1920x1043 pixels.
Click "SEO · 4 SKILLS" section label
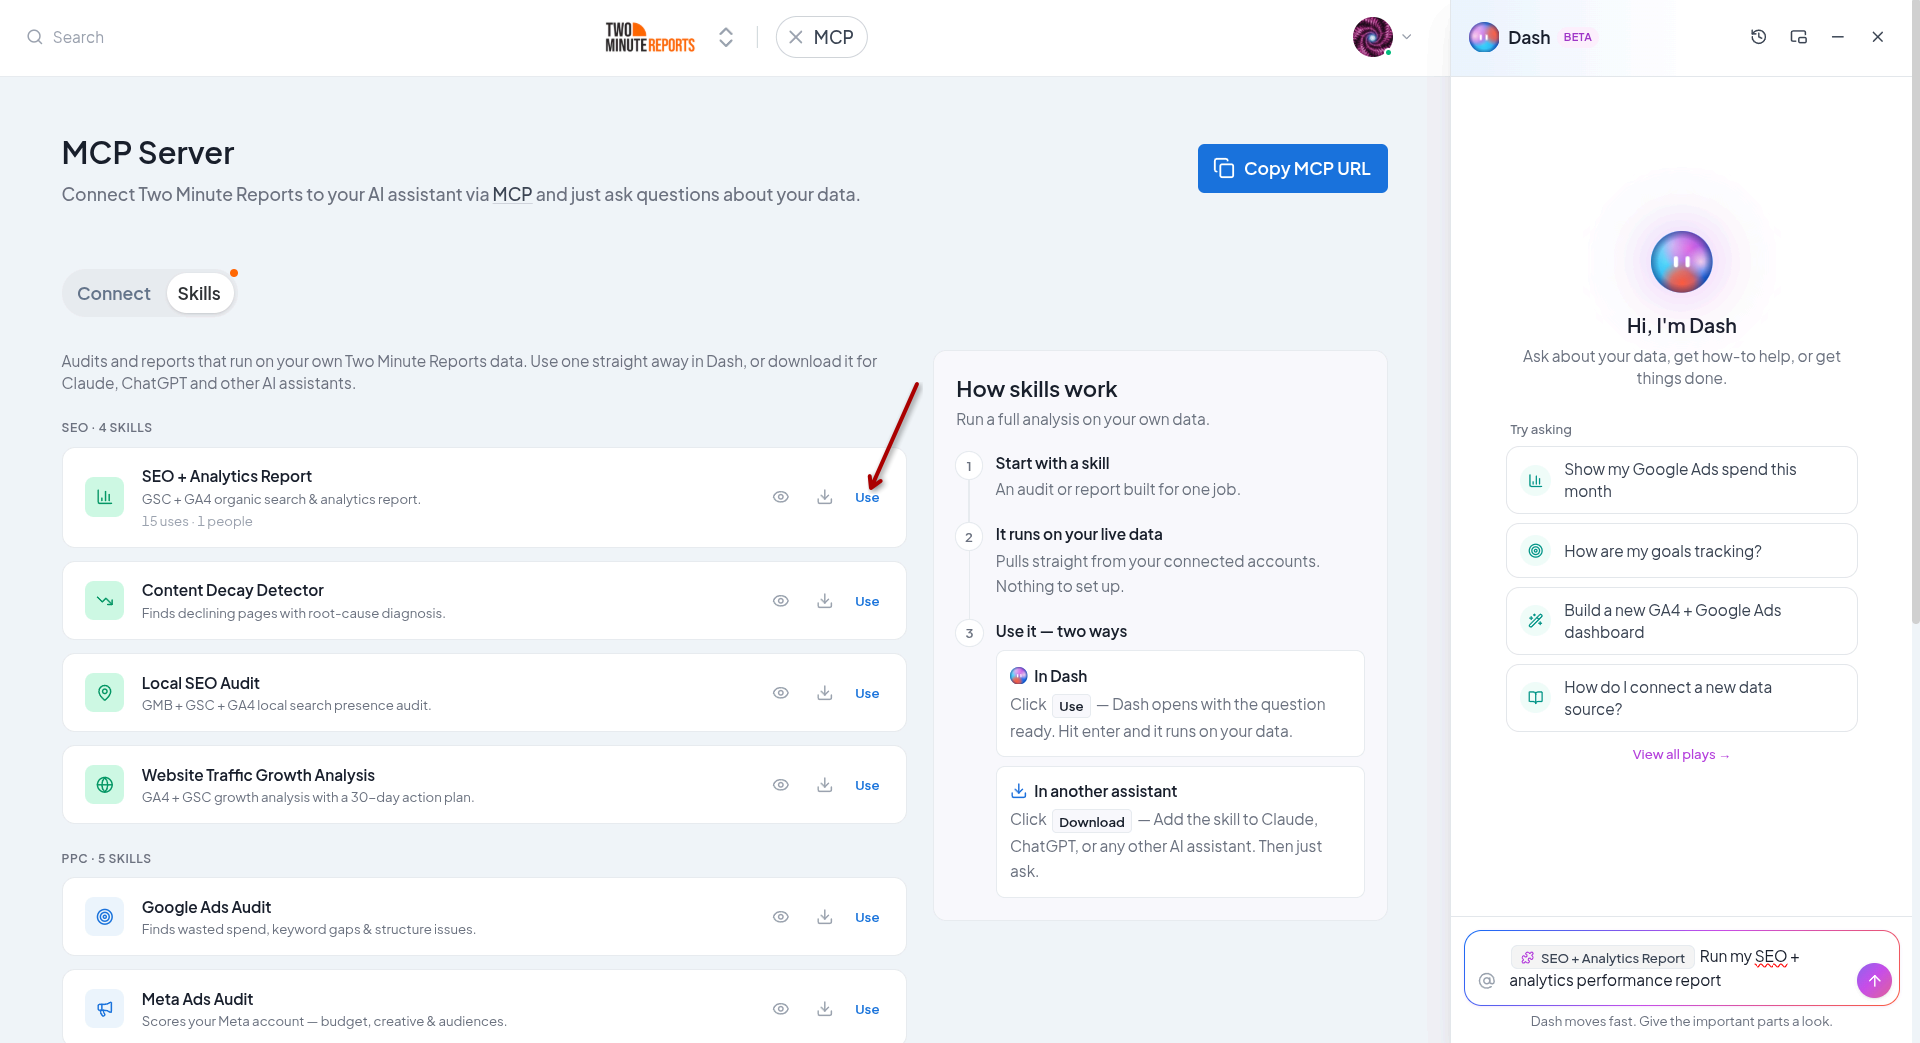point(107,427)
